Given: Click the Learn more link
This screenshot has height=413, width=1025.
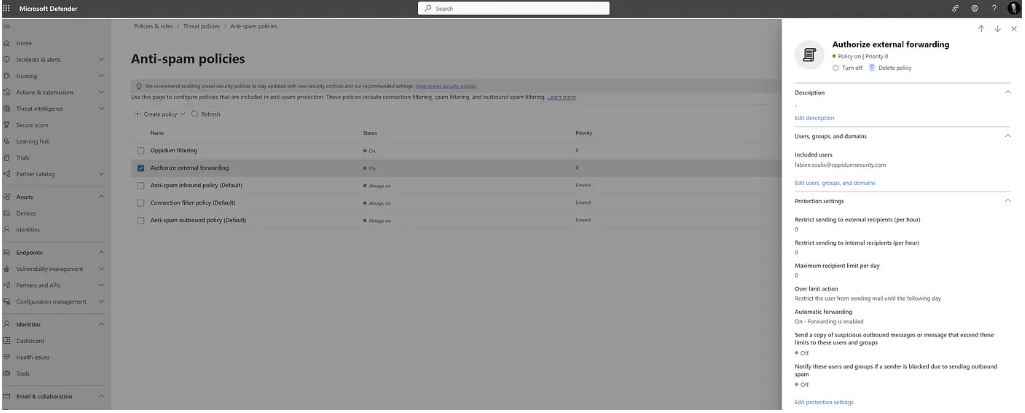Looking at the screenshot, I should coord(562,97).
